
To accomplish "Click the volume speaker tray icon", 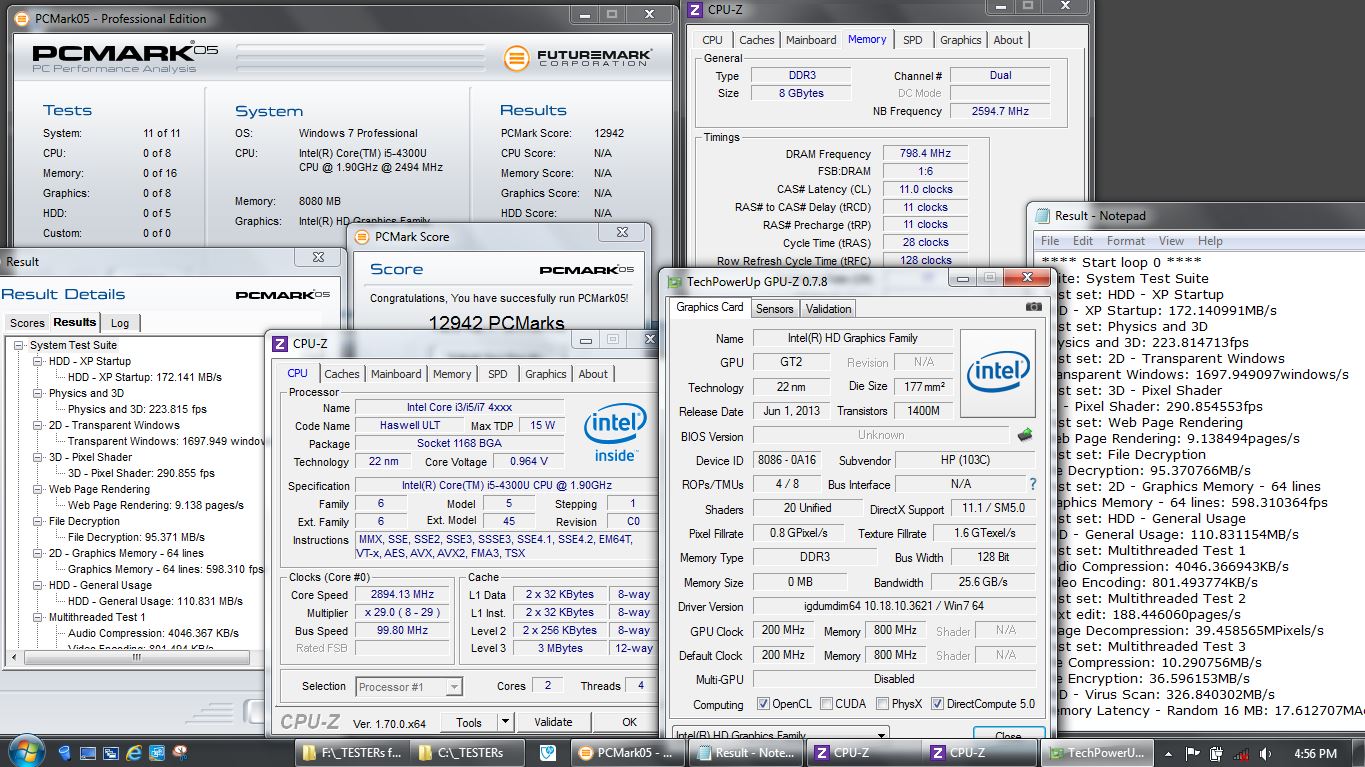I will pyautogui.click(x=1263, y=753).
